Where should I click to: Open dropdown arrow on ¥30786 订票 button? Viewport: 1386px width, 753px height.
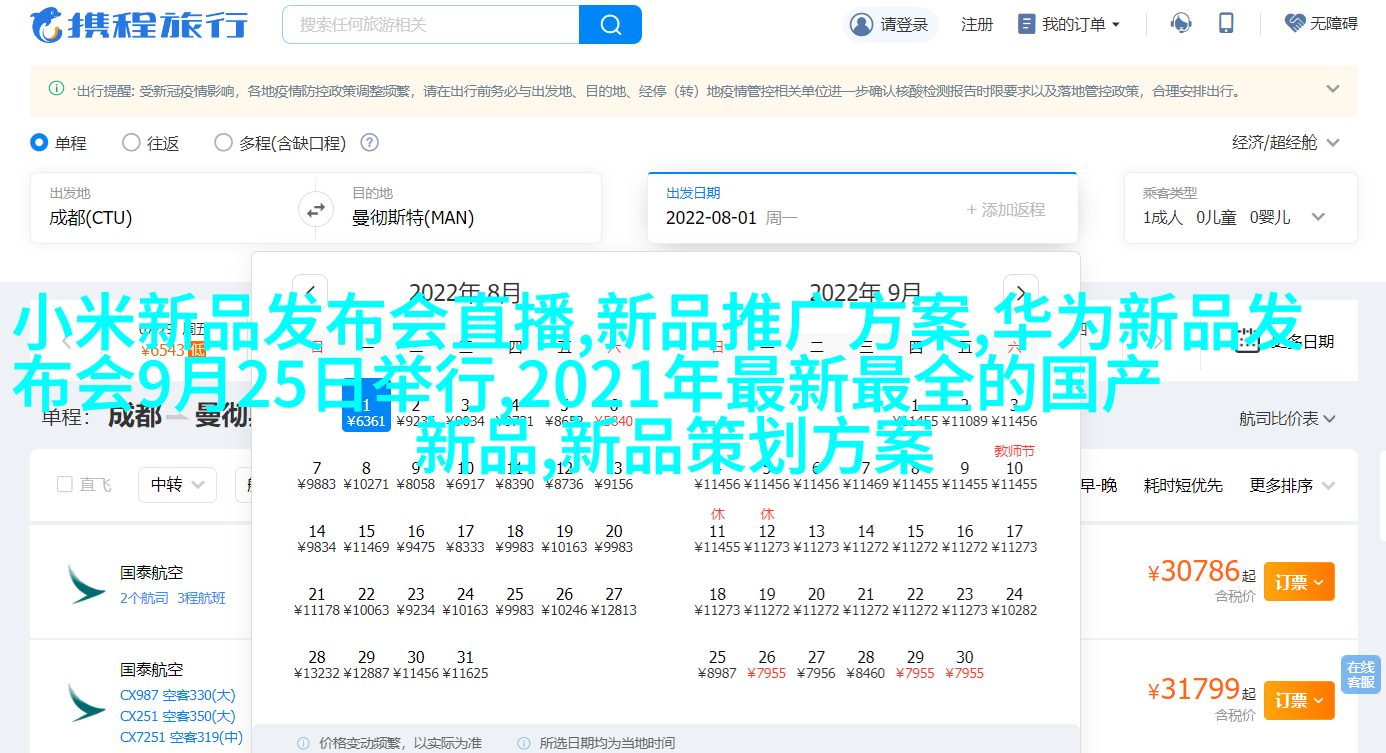click(1319, 582)
